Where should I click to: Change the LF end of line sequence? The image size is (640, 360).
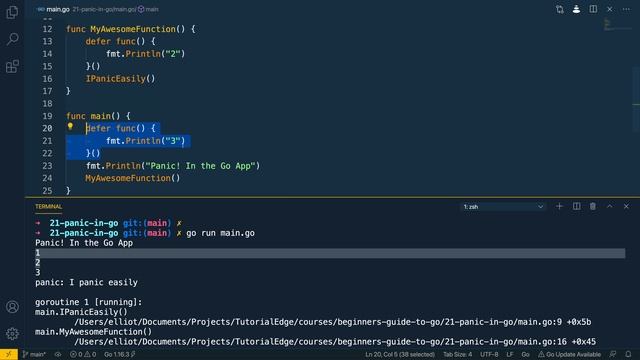point(510,354)
